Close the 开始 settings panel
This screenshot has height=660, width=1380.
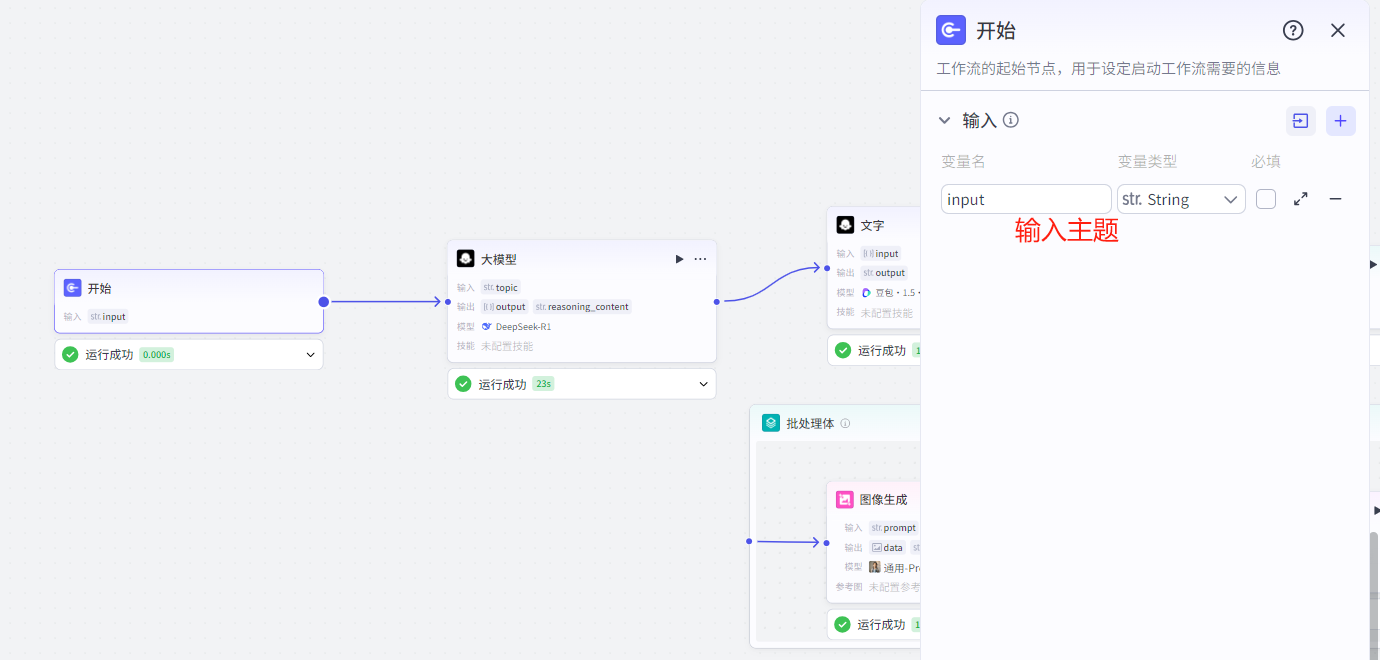pos(1338,30)
